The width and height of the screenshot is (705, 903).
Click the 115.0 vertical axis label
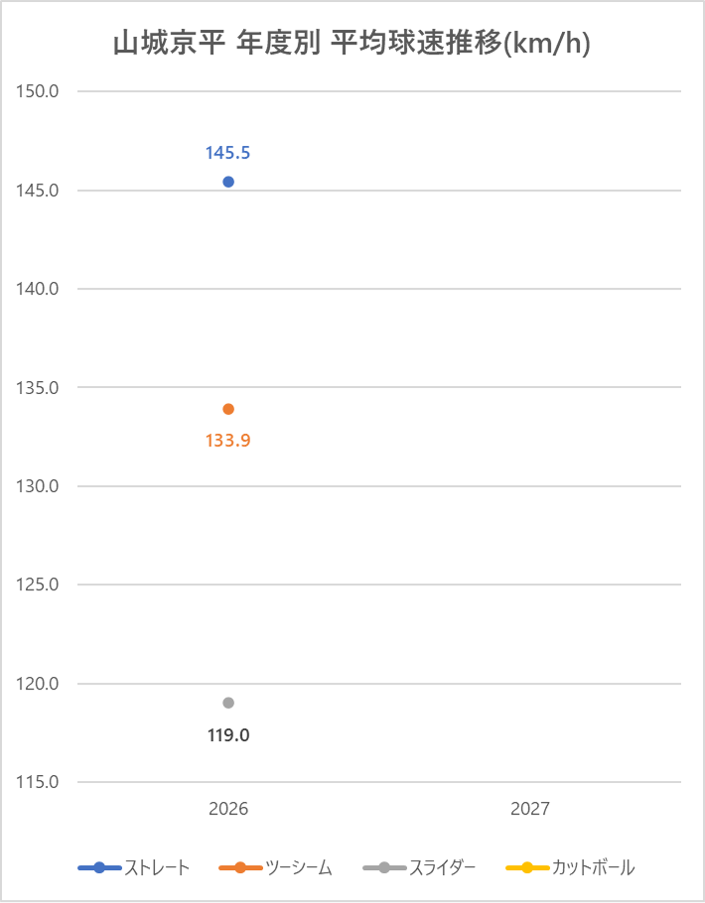(40, 782)
